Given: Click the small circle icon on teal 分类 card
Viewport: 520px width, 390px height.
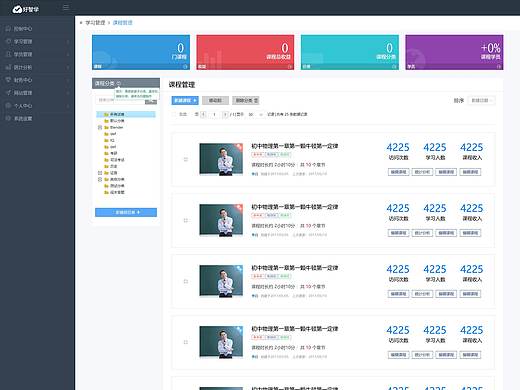Looking at the screenshot, I should pyautogui.click(x=394, y=66).
